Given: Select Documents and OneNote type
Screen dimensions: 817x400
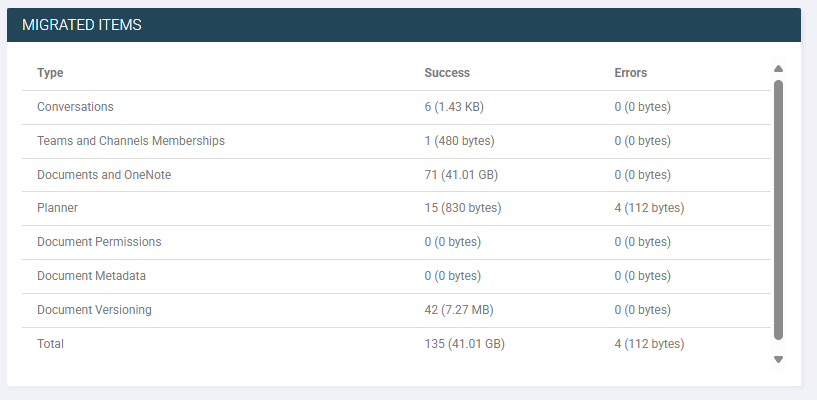Looking at the screenshot, I should tap(104, 175).
